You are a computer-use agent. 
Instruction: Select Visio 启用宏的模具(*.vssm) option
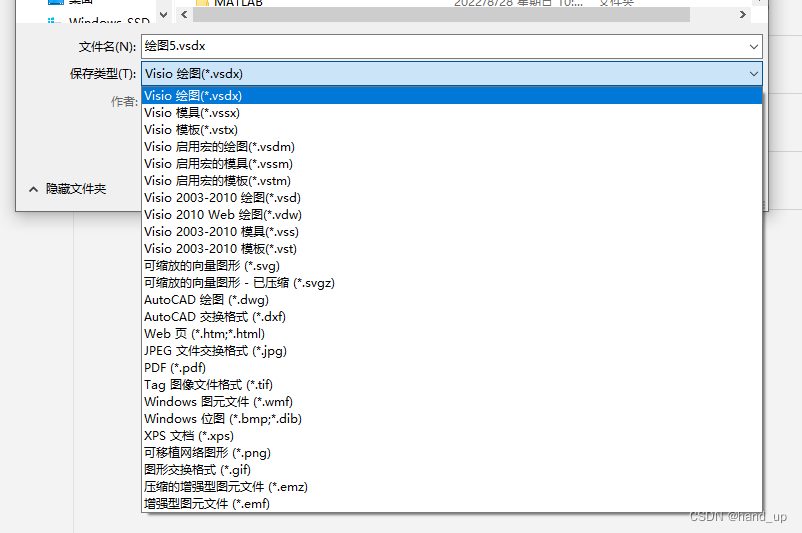[x=452, y=164]
